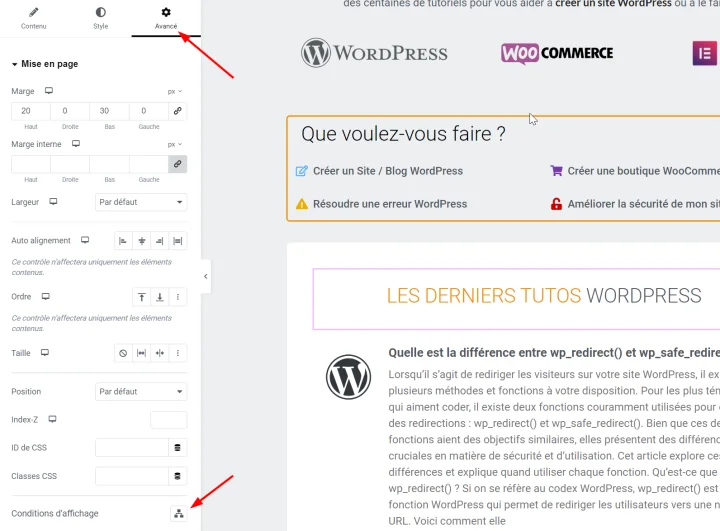
Task: Click the Index-Z input field
Action: point(169,420)
